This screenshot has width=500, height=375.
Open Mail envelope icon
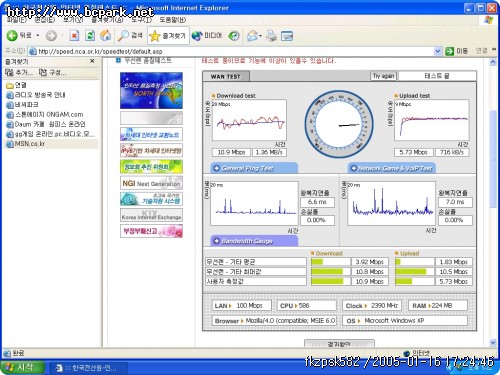tap(252, 36)
